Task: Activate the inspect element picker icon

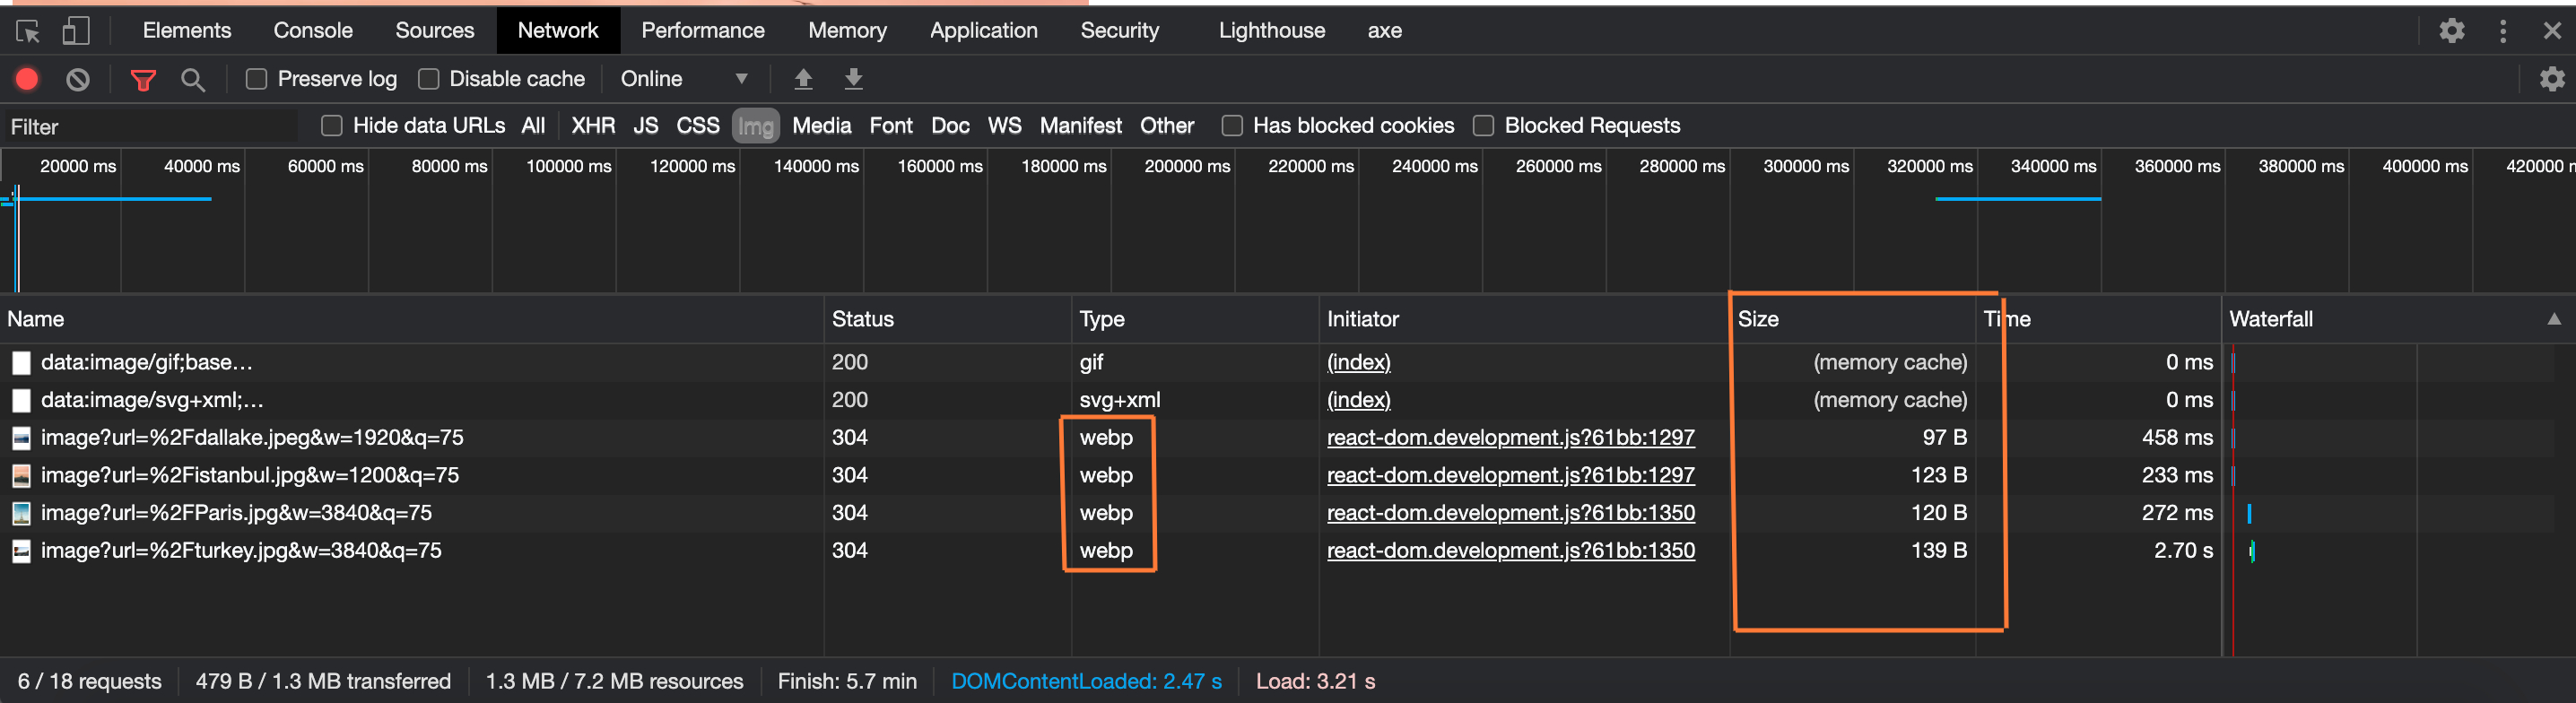Action: coord(28,31)
